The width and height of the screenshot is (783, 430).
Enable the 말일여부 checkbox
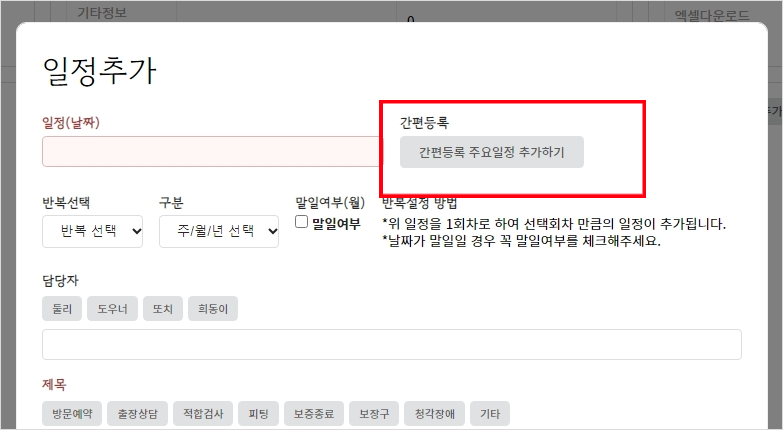pyautogui.click(x=301, y=223)
